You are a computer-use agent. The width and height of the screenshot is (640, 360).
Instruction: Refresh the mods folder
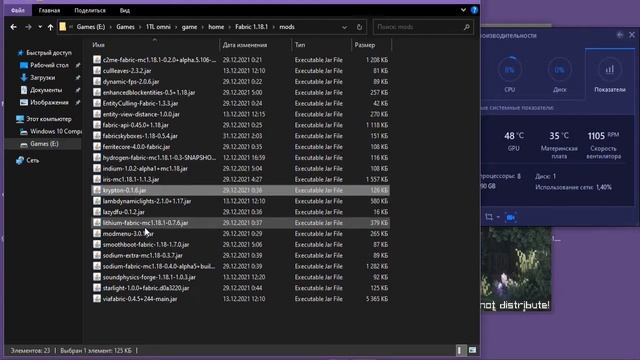point(359,27)
